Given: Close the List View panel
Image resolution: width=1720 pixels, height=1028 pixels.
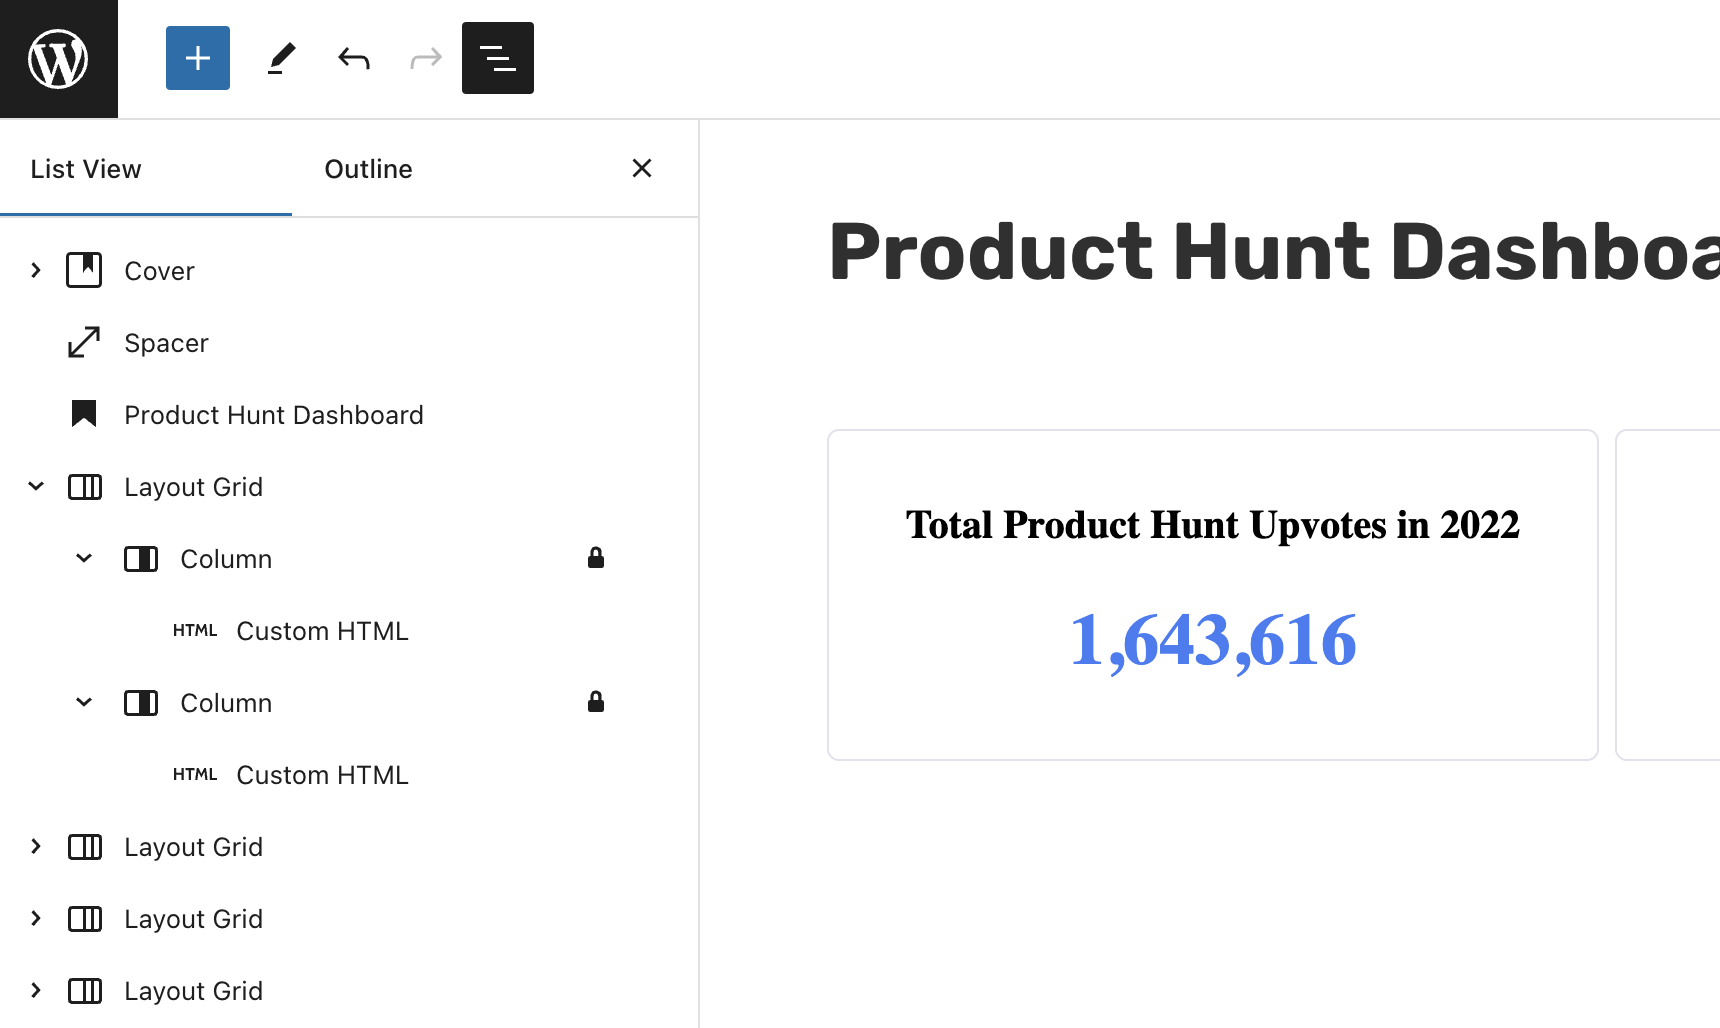Looking at the screenshot, I should (x=642, y=168).
